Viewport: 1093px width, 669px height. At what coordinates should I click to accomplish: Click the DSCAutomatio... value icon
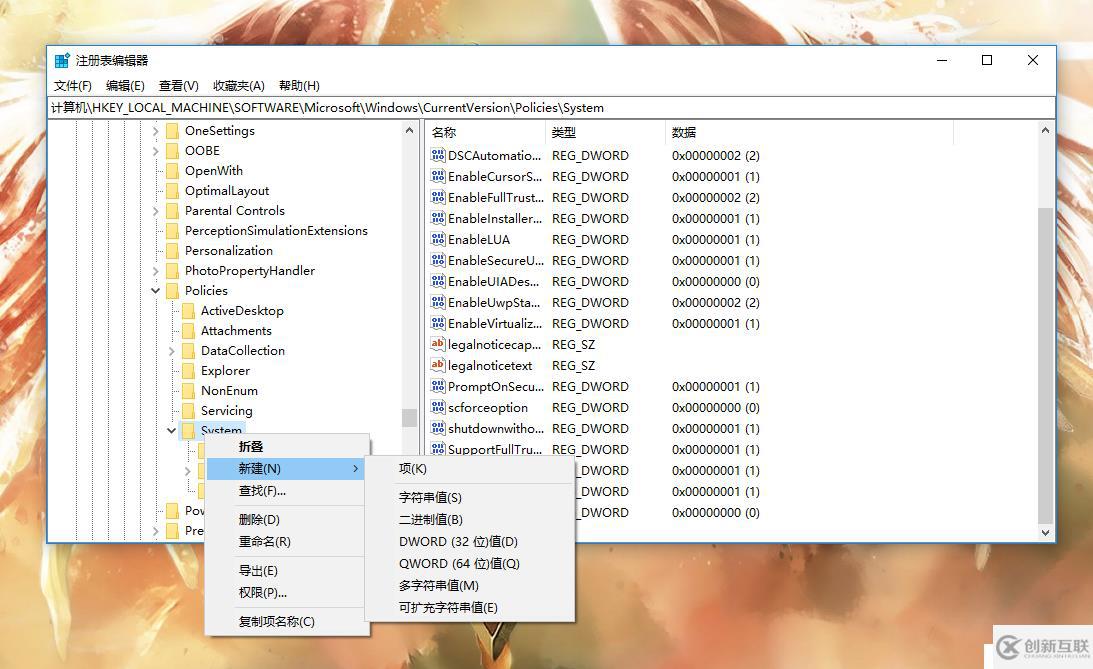[438, 155]
